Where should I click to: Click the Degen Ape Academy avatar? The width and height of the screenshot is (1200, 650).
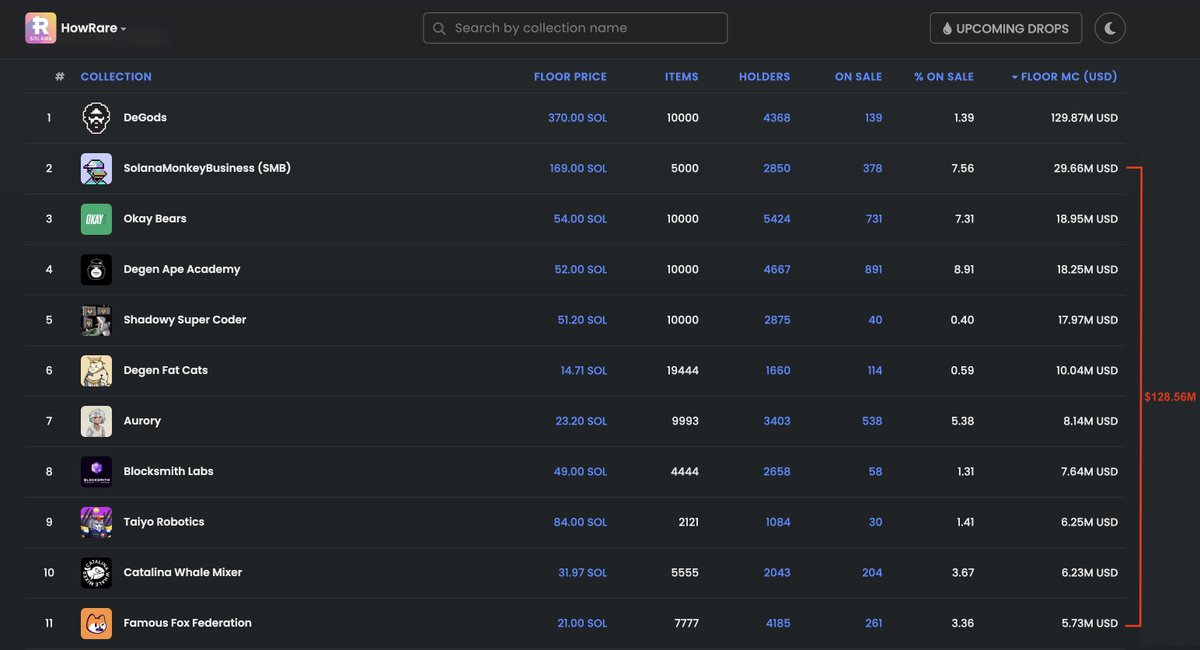tap(96, 269)
